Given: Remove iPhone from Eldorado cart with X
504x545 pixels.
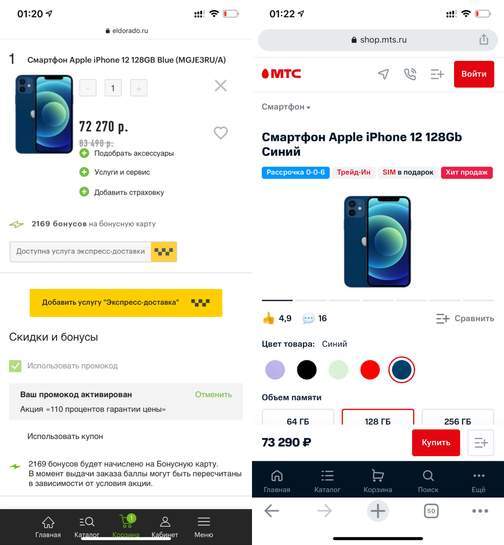Looking at the screenshot, I should pyautogui.click(x=221, y=86).
